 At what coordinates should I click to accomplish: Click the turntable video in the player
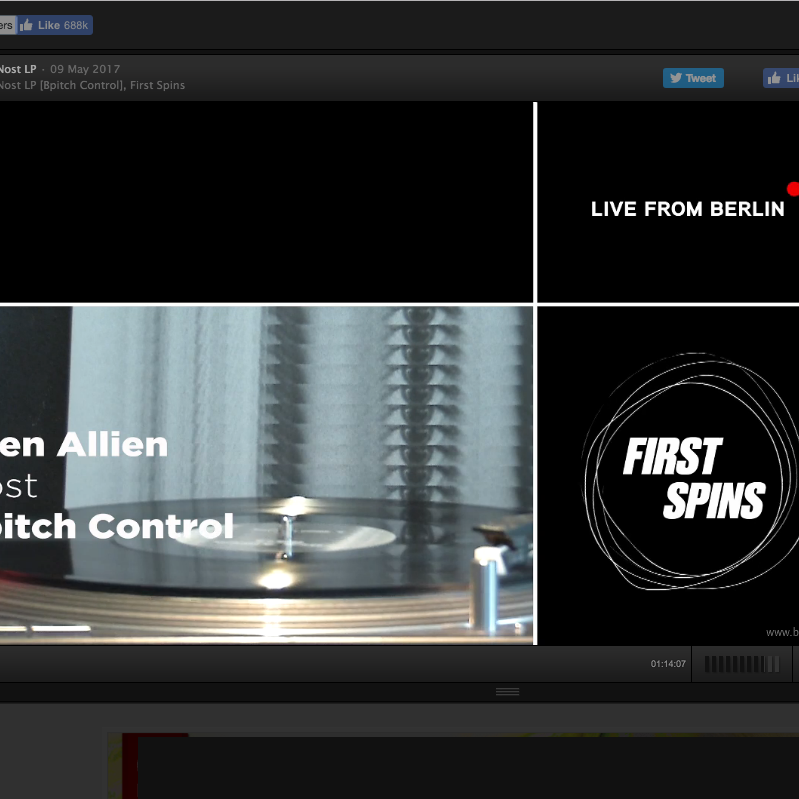coord(266,475)
